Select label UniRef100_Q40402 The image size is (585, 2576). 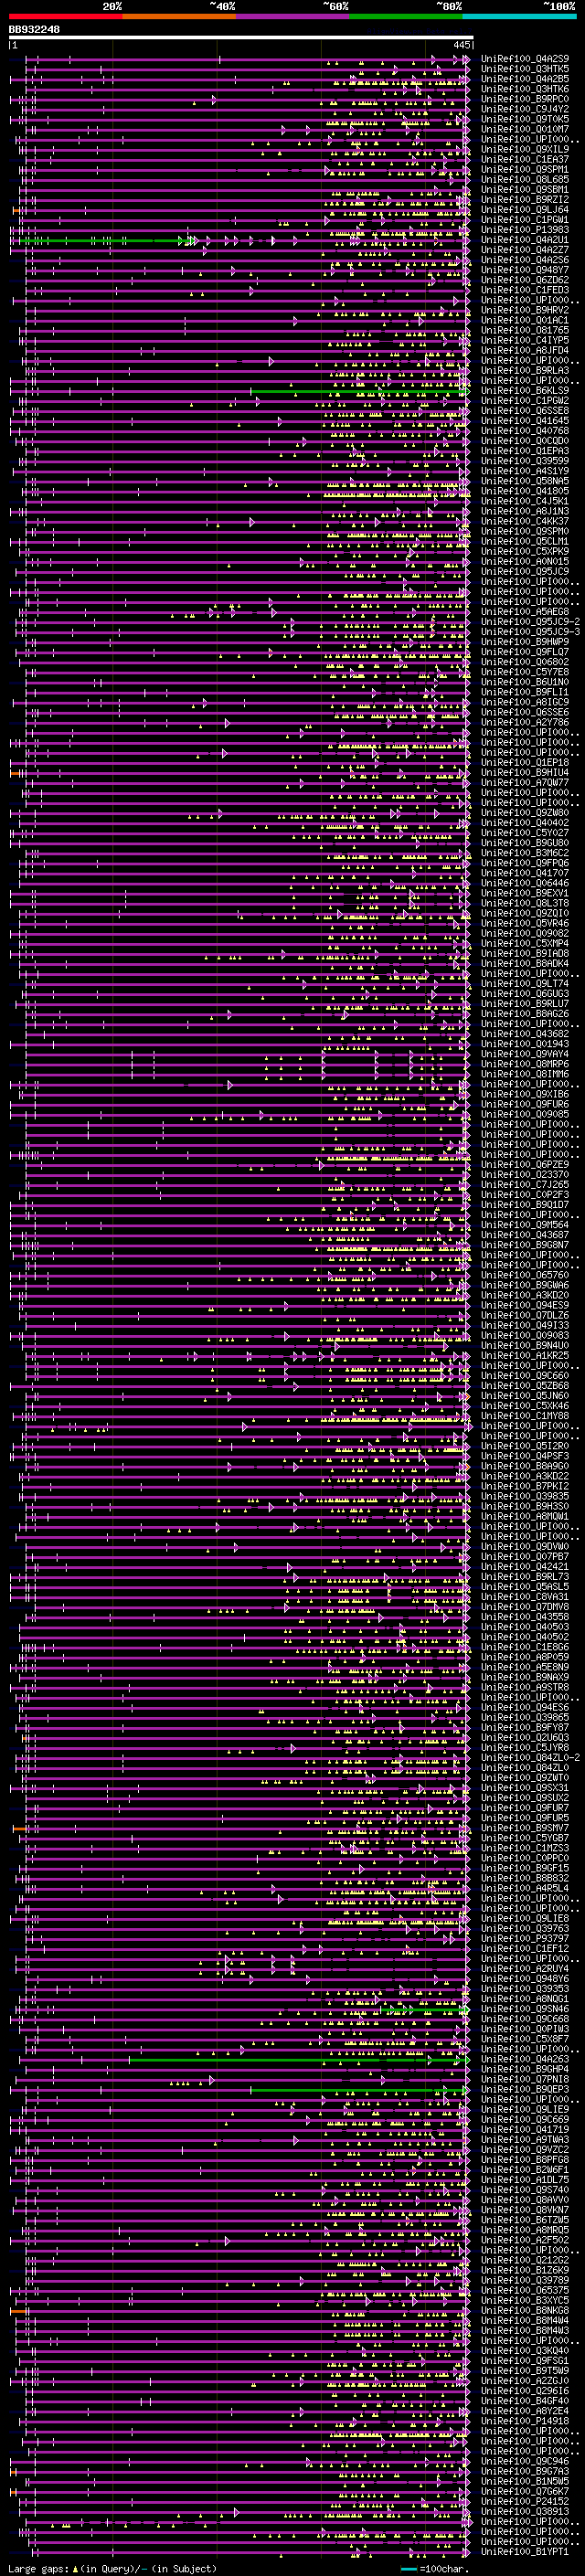tap(525, 823)
